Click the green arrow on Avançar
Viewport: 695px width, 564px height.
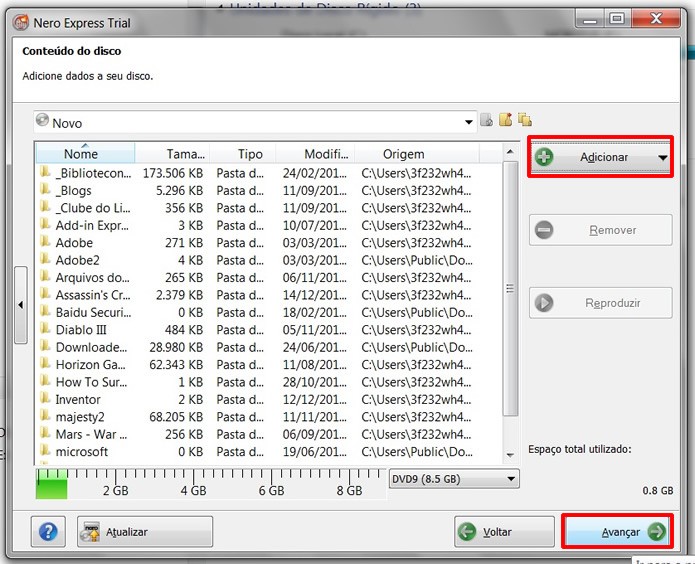click(x=657, y=531)
